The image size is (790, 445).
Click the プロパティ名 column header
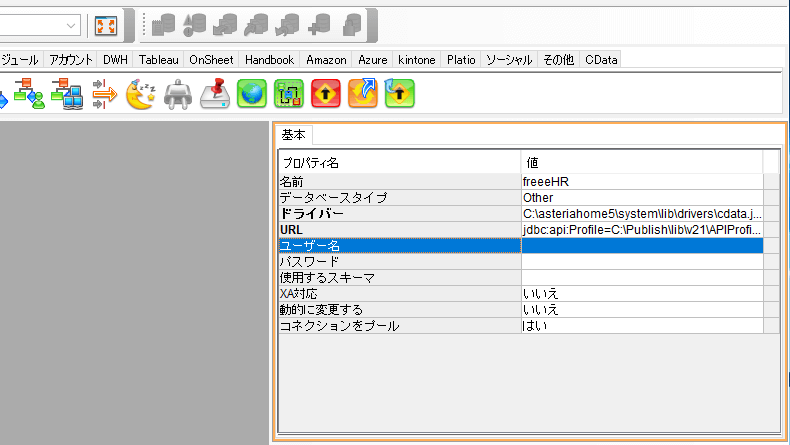click(400, 163)
